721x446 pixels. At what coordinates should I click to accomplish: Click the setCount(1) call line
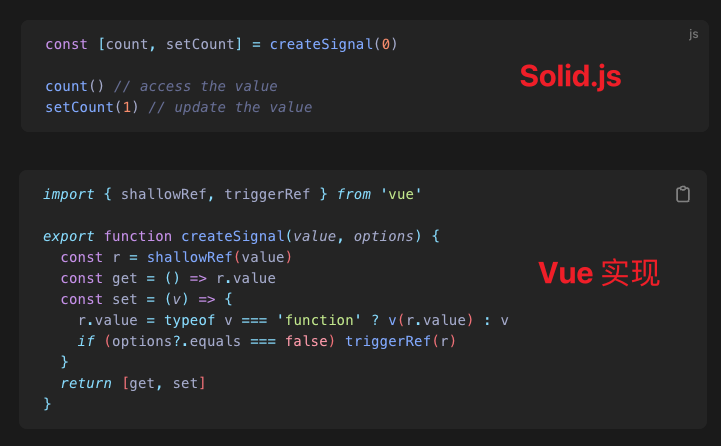pos(178,107)
